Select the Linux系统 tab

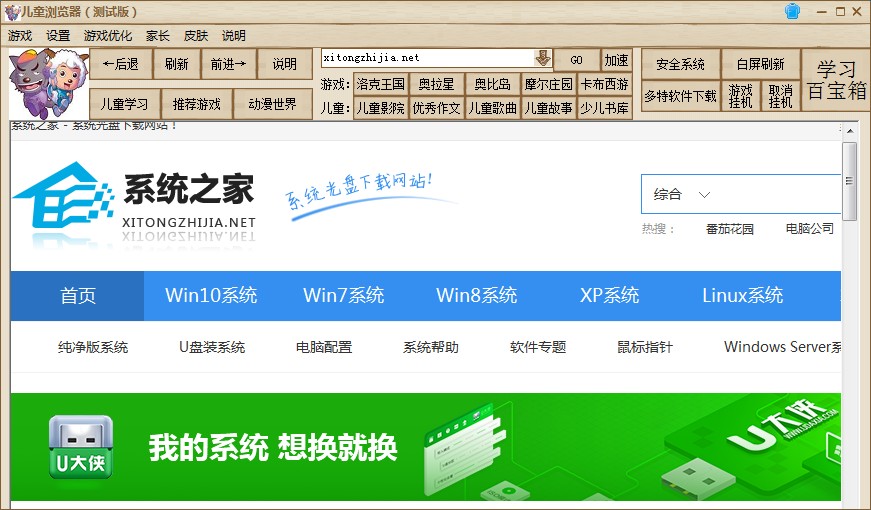coord(743,296)
